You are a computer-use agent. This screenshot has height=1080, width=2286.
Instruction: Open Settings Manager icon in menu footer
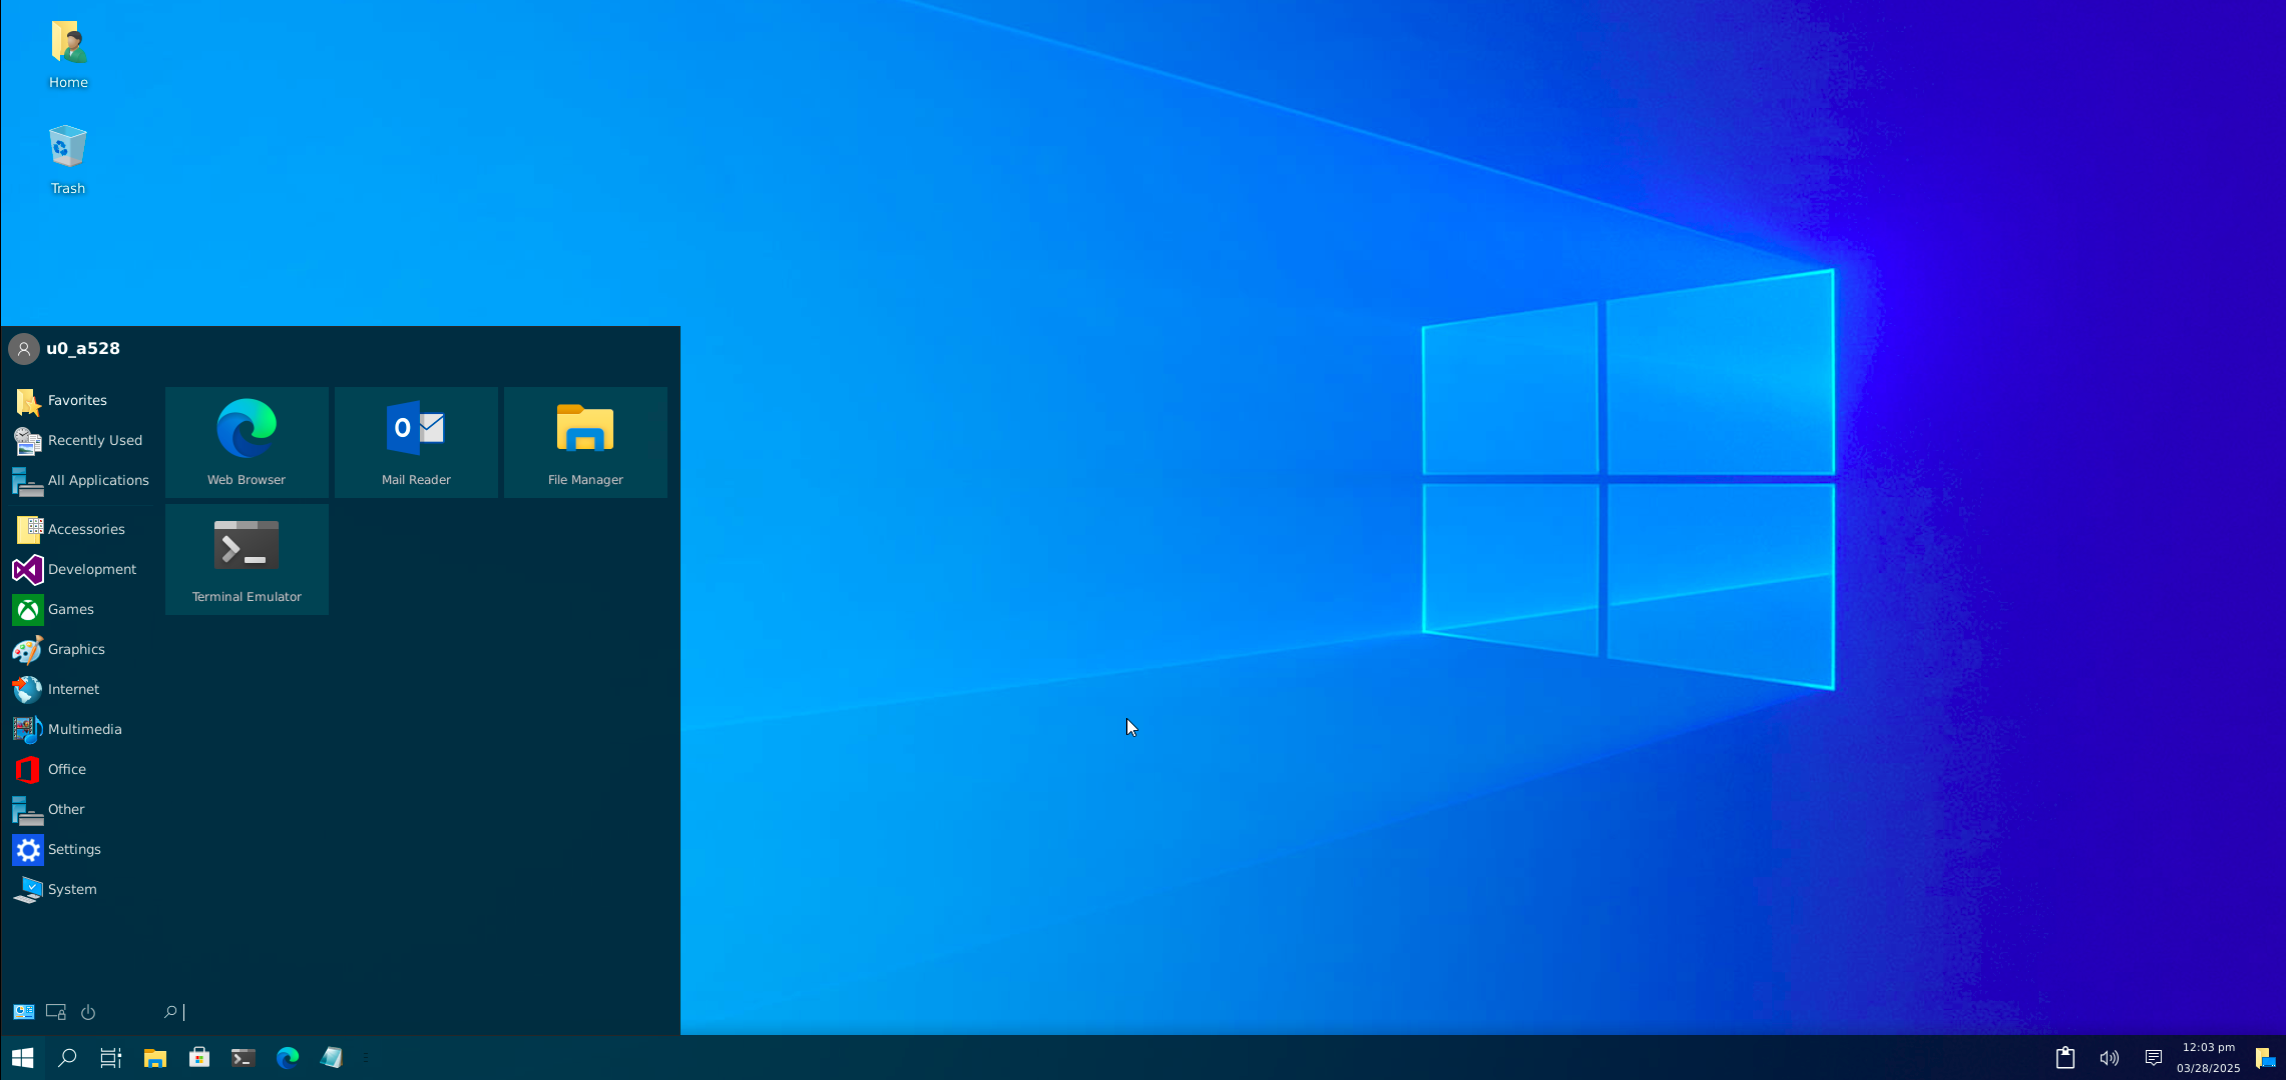click(x=24, y=1012)
